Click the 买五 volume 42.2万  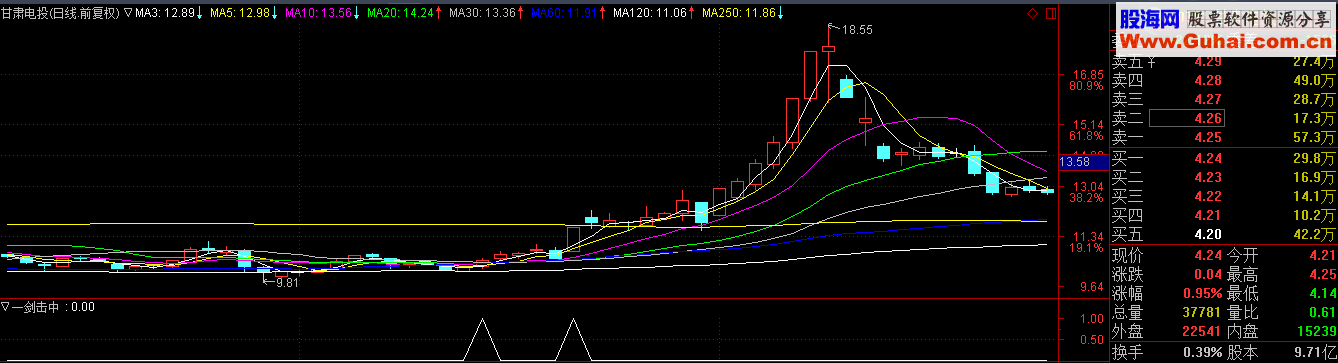[x=1315, y=234]
